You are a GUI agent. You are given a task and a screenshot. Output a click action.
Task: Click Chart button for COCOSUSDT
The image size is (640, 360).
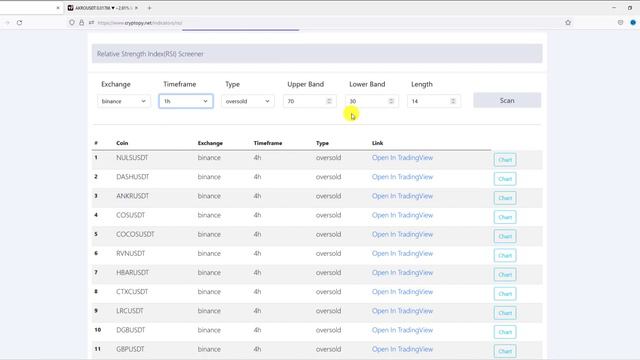tap(505, 236)
